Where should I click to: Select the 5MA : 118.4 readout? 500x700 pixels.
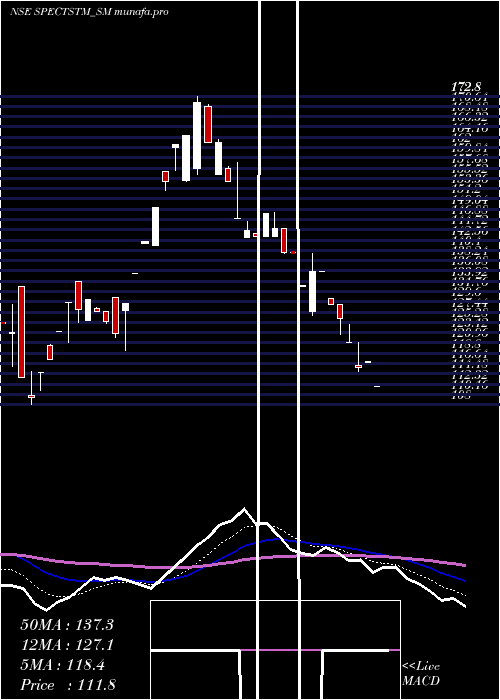click(x=63, y=665)
